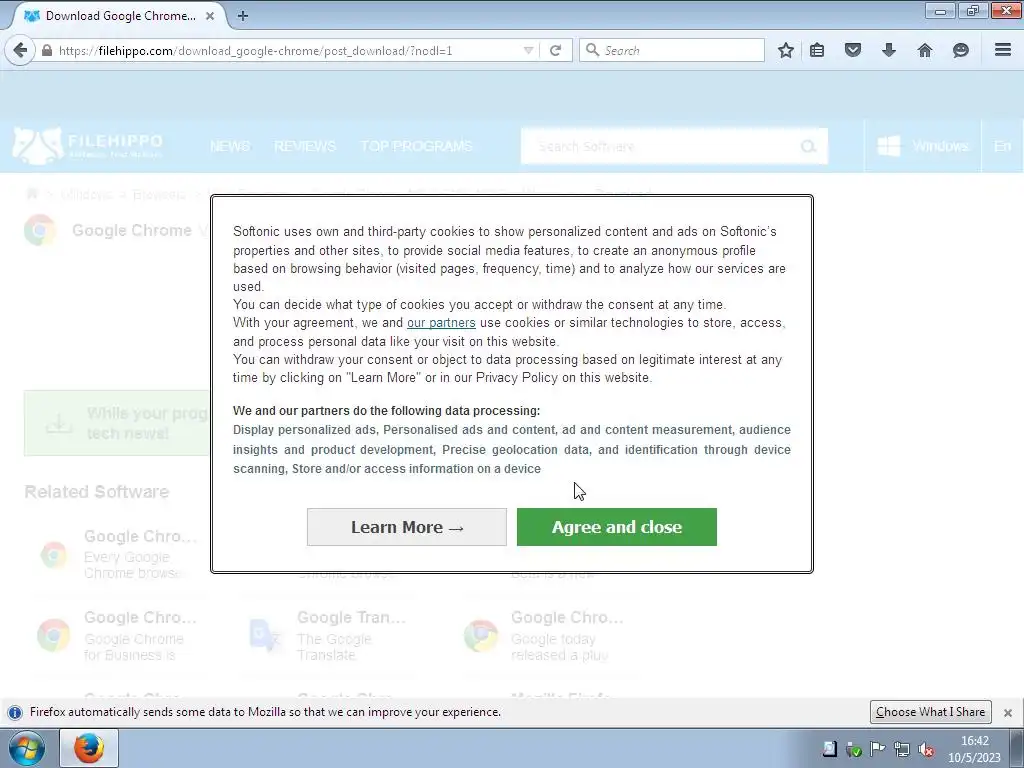Click the home breadcrumb icon
1024x768 pixels.
tap(31, 194)
